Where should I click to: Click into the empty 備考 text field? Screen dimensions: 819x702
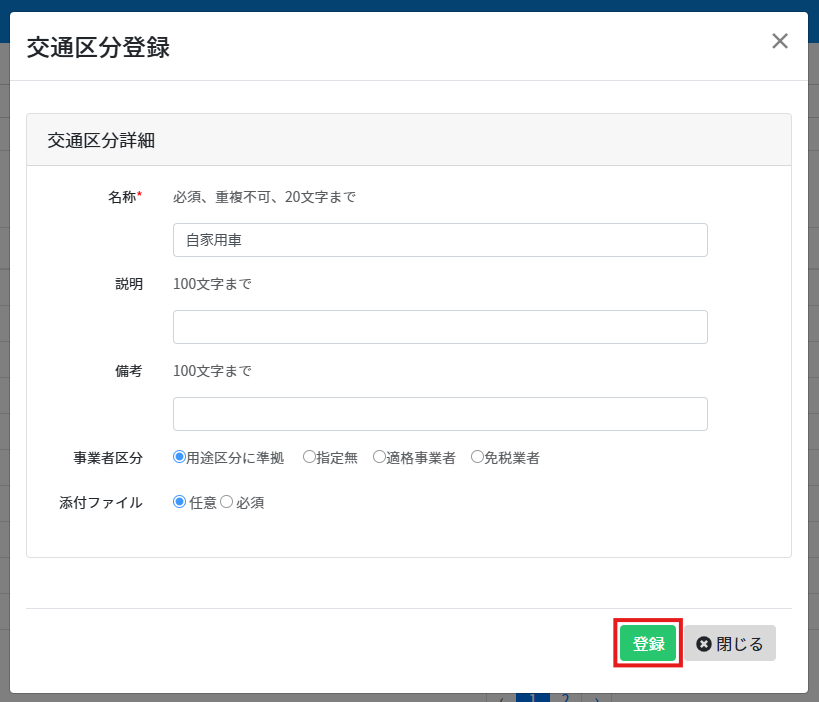pos(440,414)
